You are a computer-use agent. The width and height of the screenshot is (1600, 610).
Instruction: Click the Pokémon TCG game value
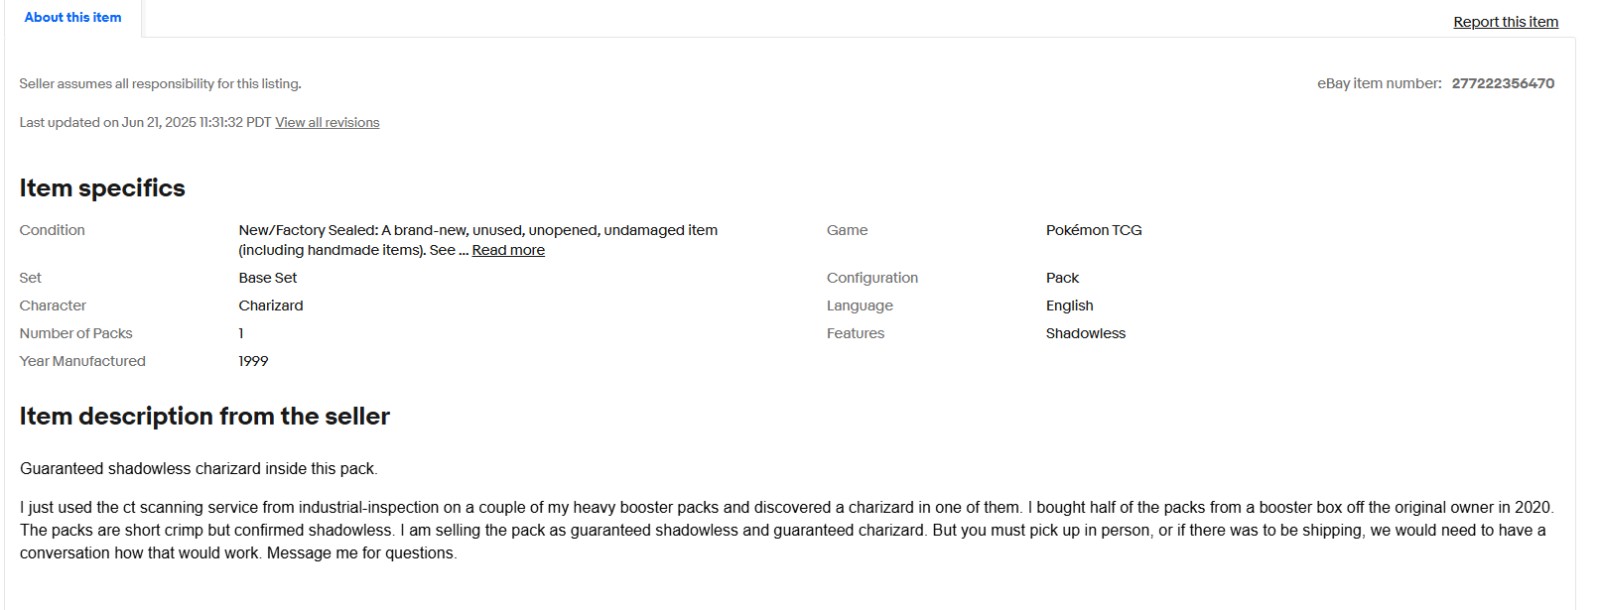pos(1093,230)
